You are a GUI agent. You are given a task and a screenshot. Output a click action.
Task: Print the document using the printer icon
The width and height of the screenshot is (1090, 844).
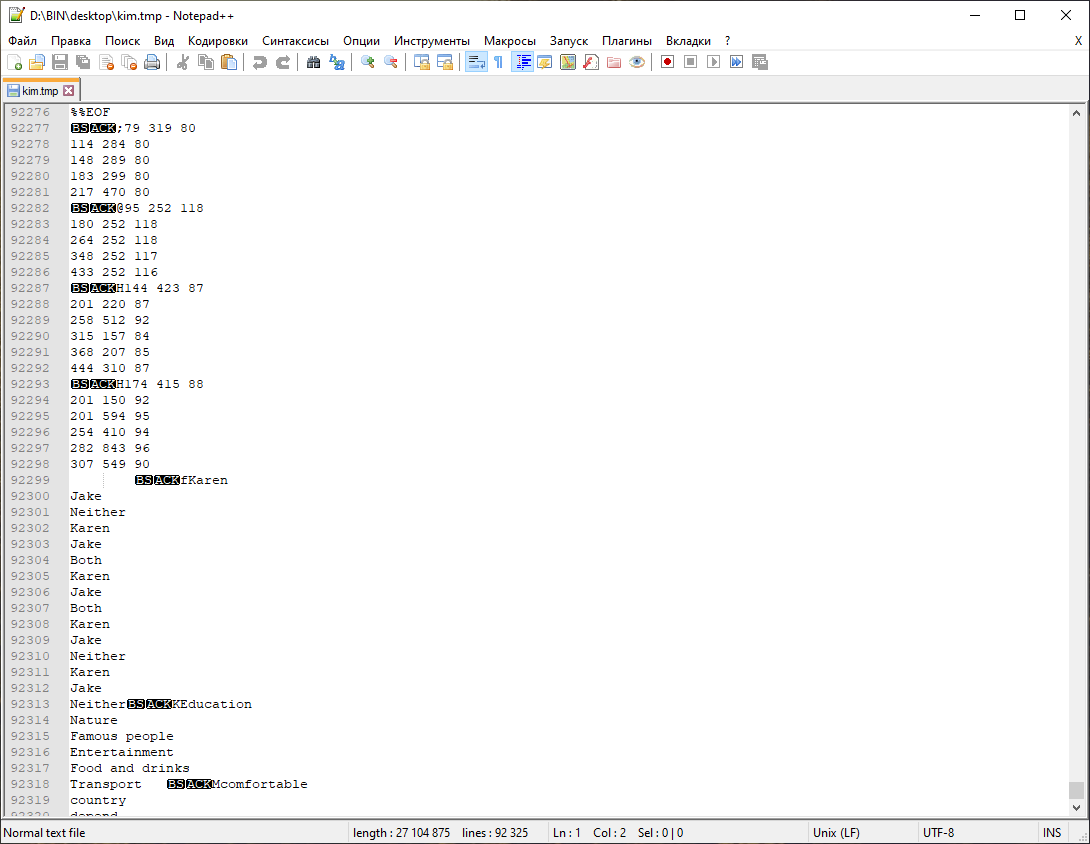point(152,63)
